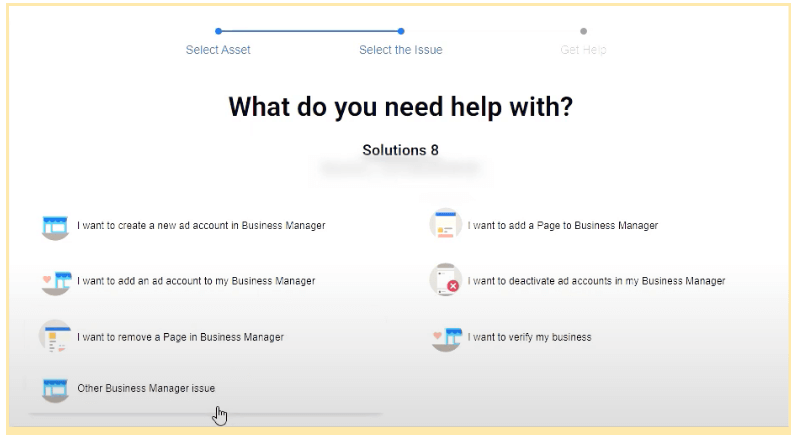798x436 pixels.
Task: Click the Get Help step label
Action: click(583, 50)
